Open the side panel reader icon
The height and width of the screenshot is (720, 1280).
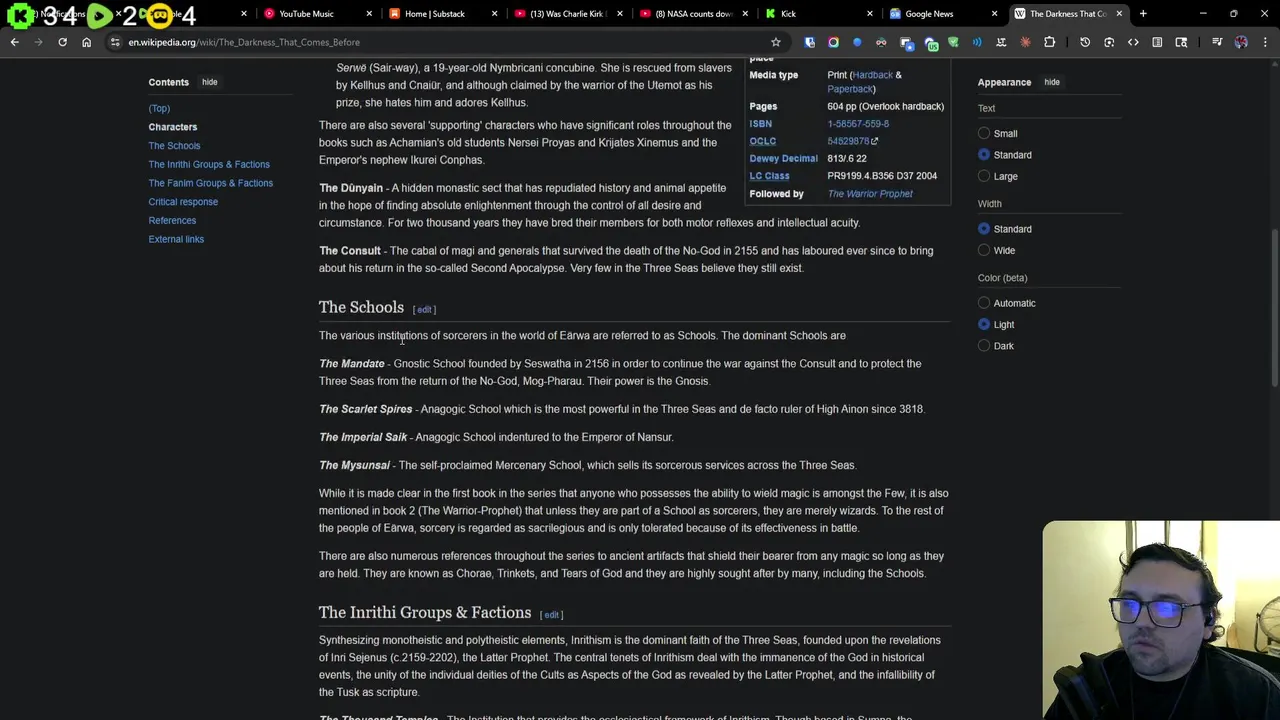[x=1157, y=42]
